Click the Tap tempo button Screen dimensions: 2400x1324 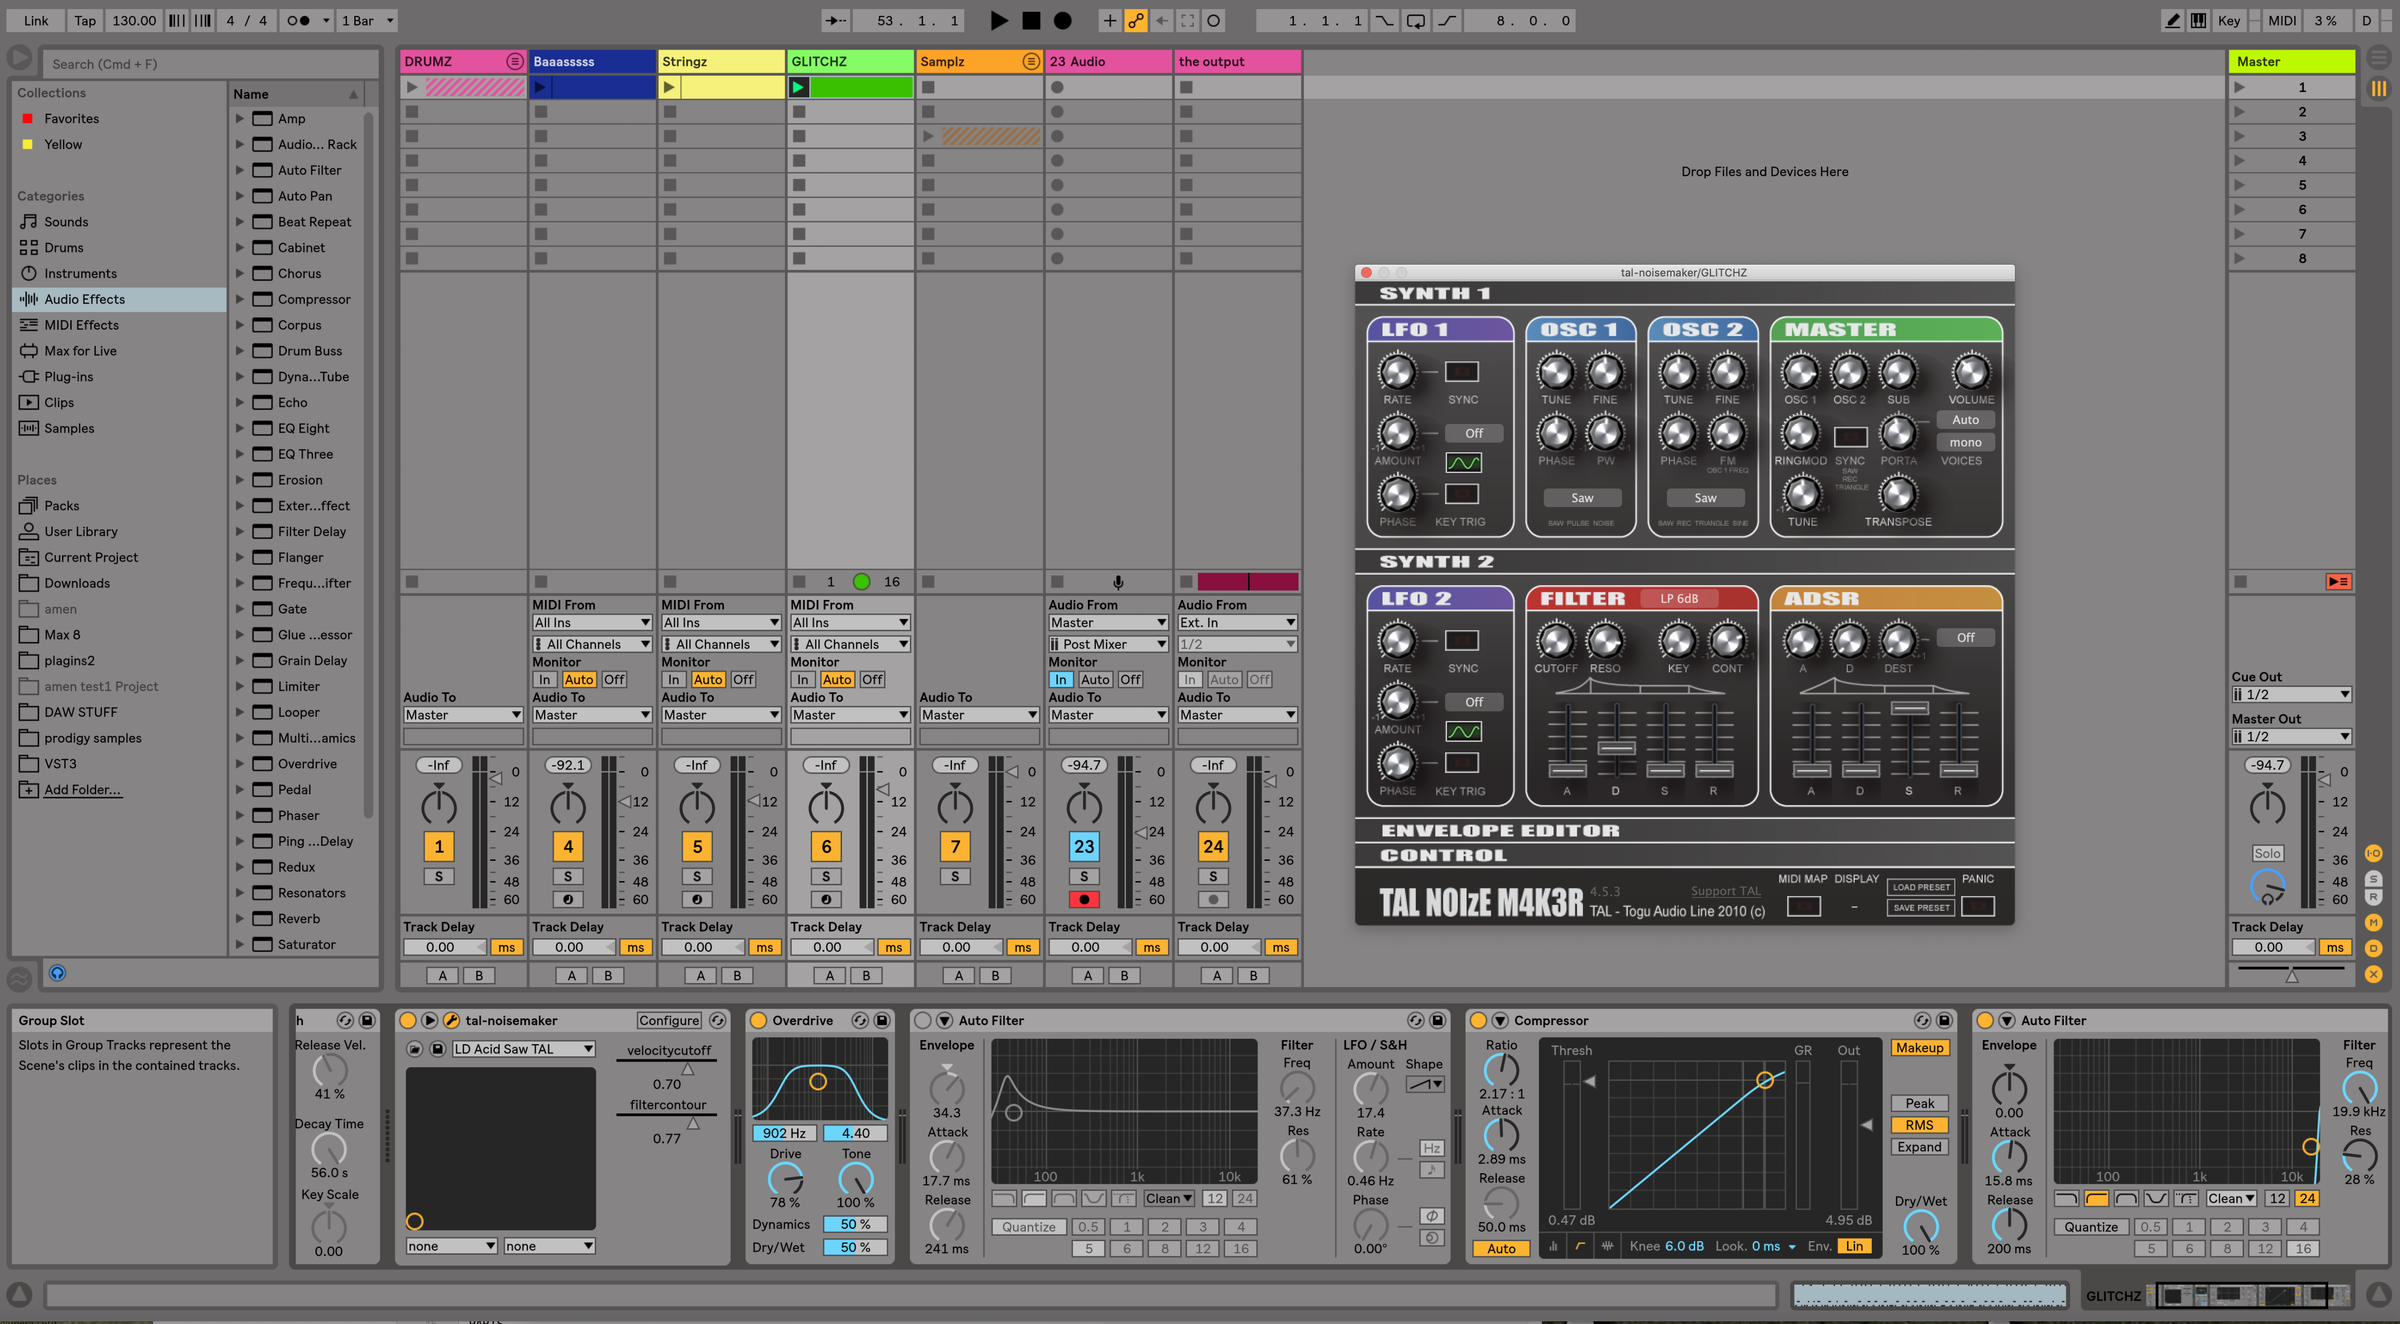coord(85,20)
